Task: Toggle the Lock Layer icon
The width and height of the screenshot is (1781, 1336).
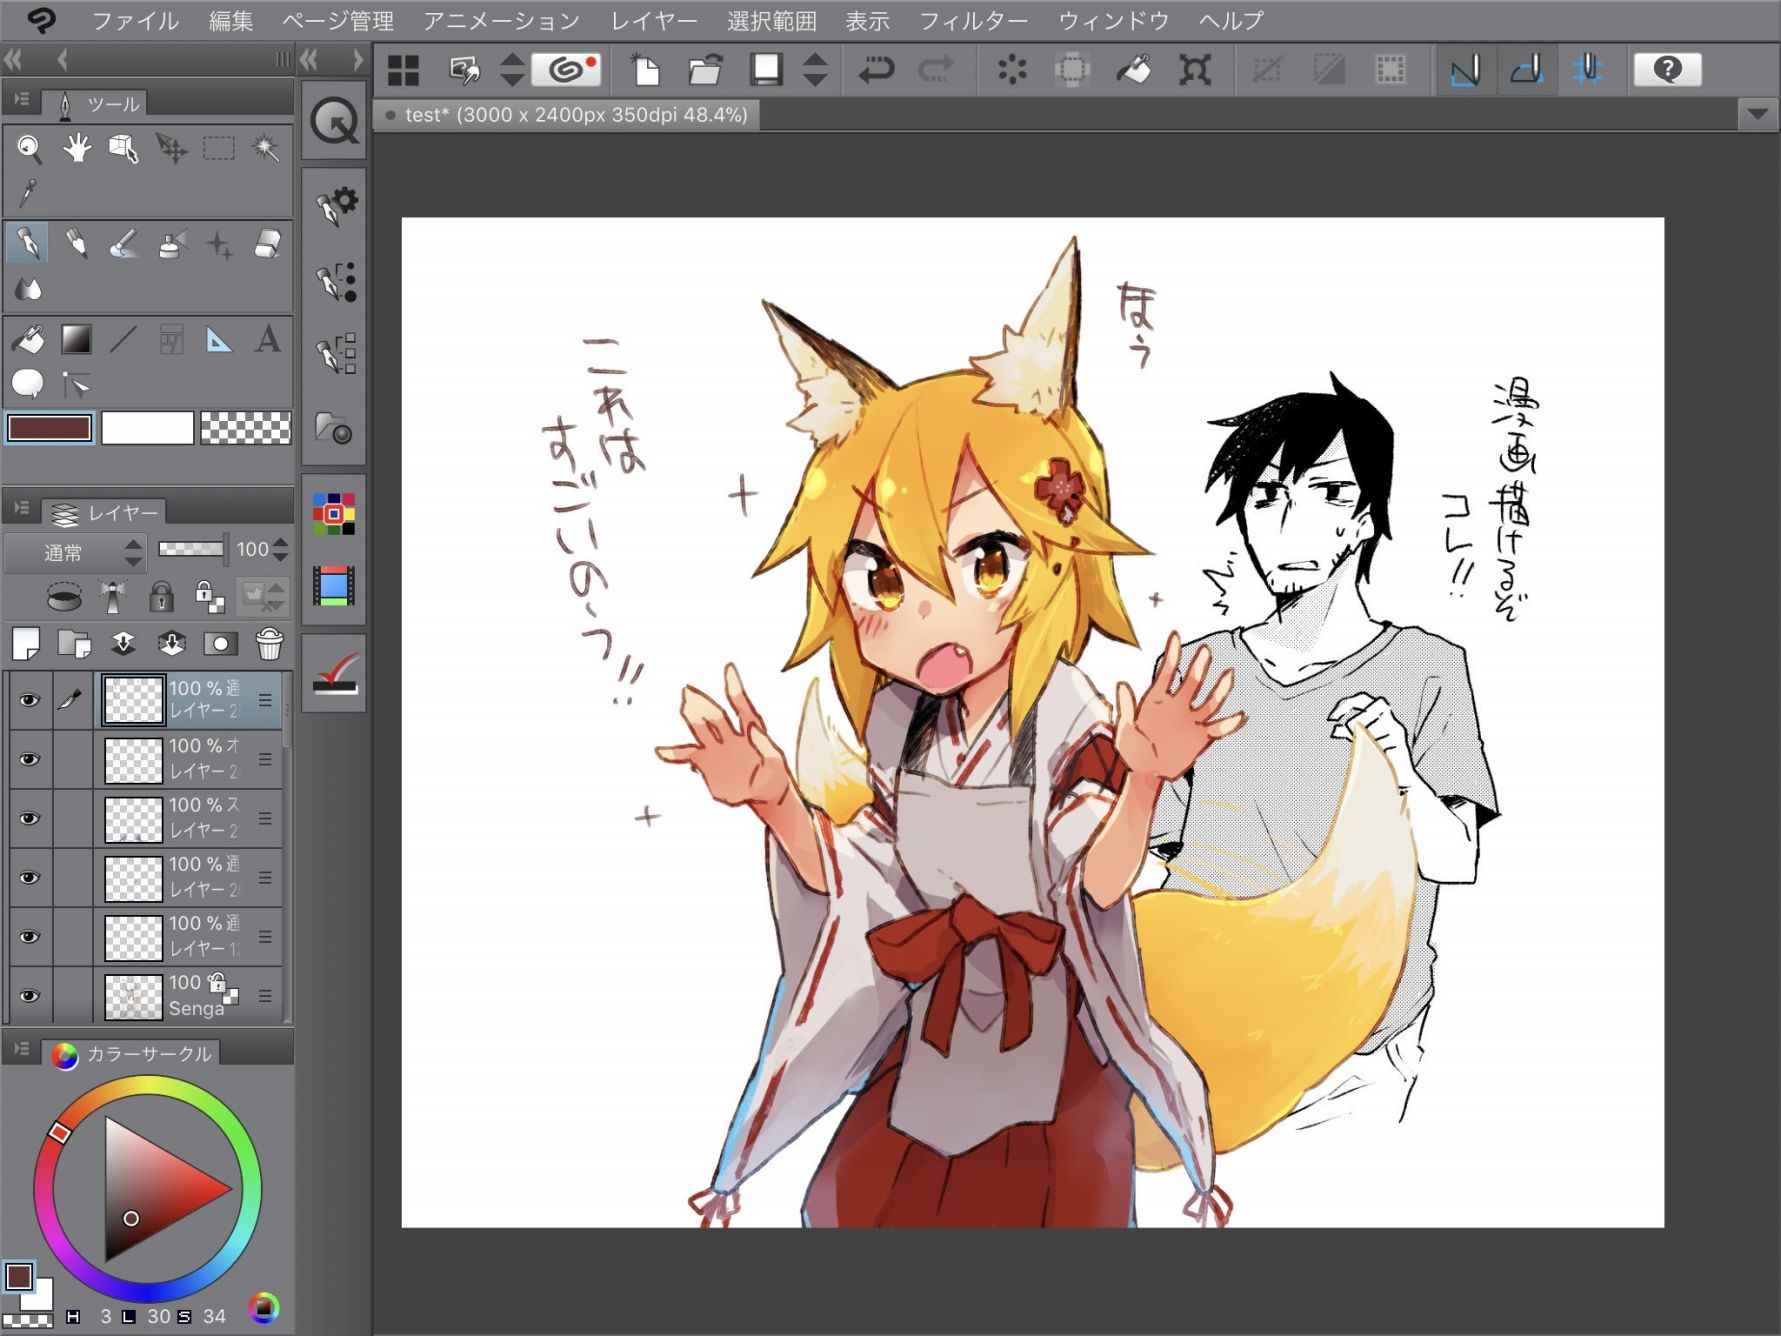Action: 161,597
